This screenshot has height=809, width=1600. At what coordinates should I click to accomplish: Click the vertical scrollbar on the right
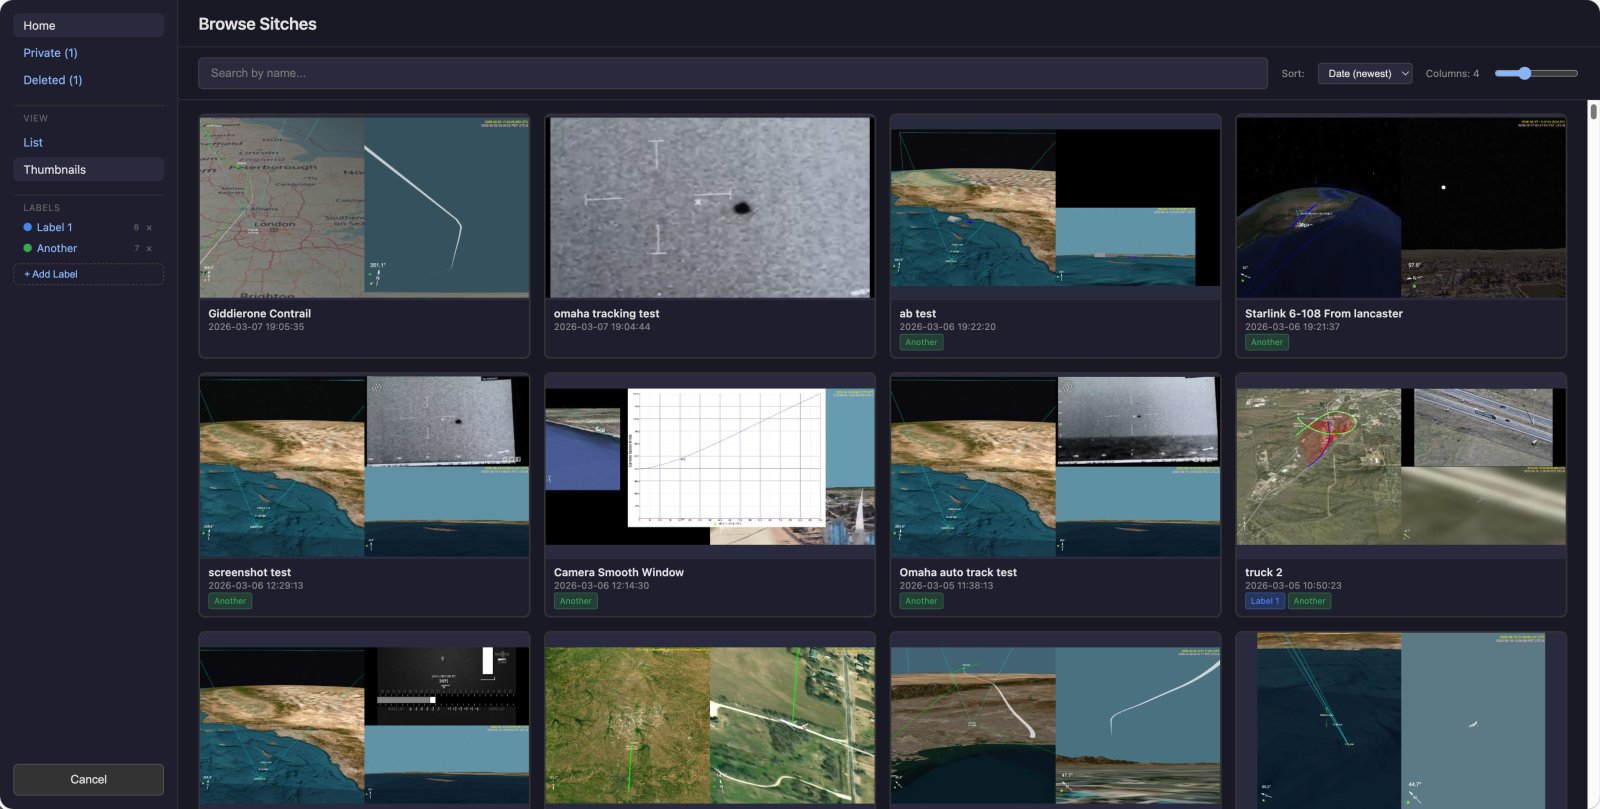[1593, 112]
